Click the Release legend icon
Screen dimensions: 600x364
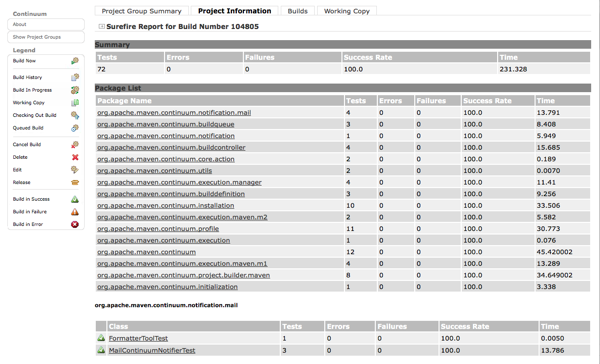(x=75, y=183)
